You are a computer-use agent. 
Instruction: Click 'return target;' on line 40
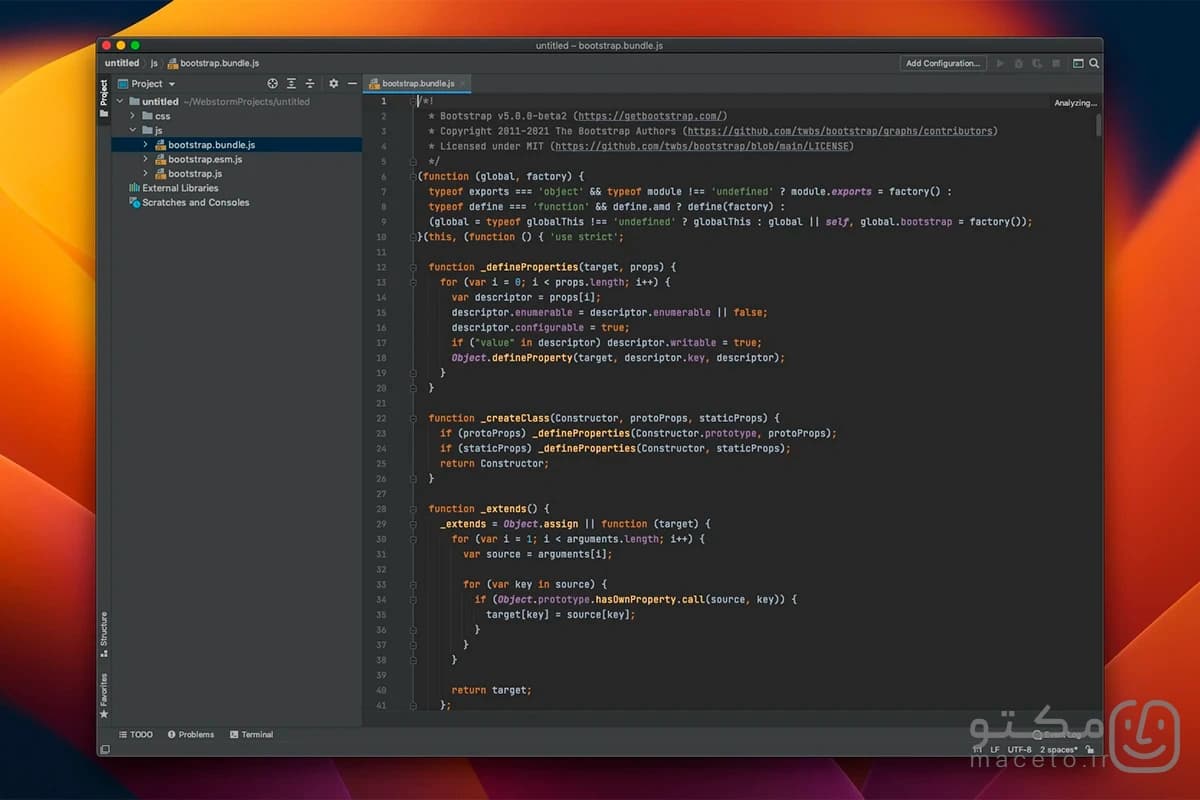pyautogui.click(x=491, y=690)
